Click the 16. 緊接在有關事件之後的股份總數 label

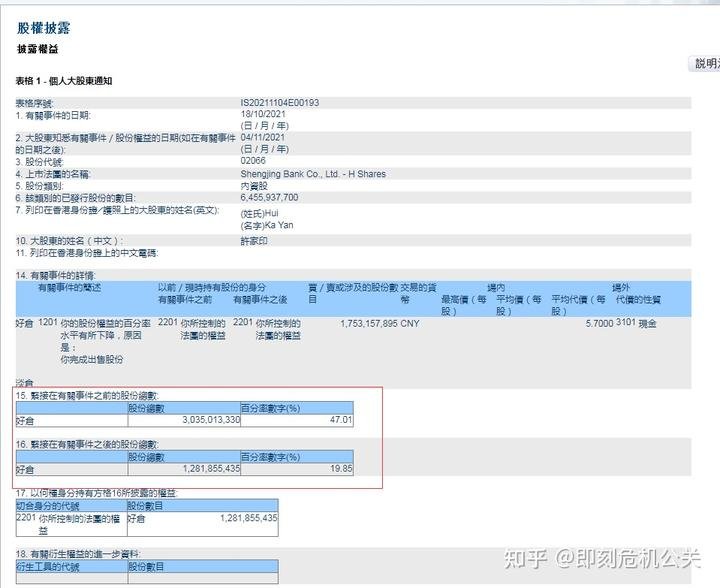tap(87, 444)
